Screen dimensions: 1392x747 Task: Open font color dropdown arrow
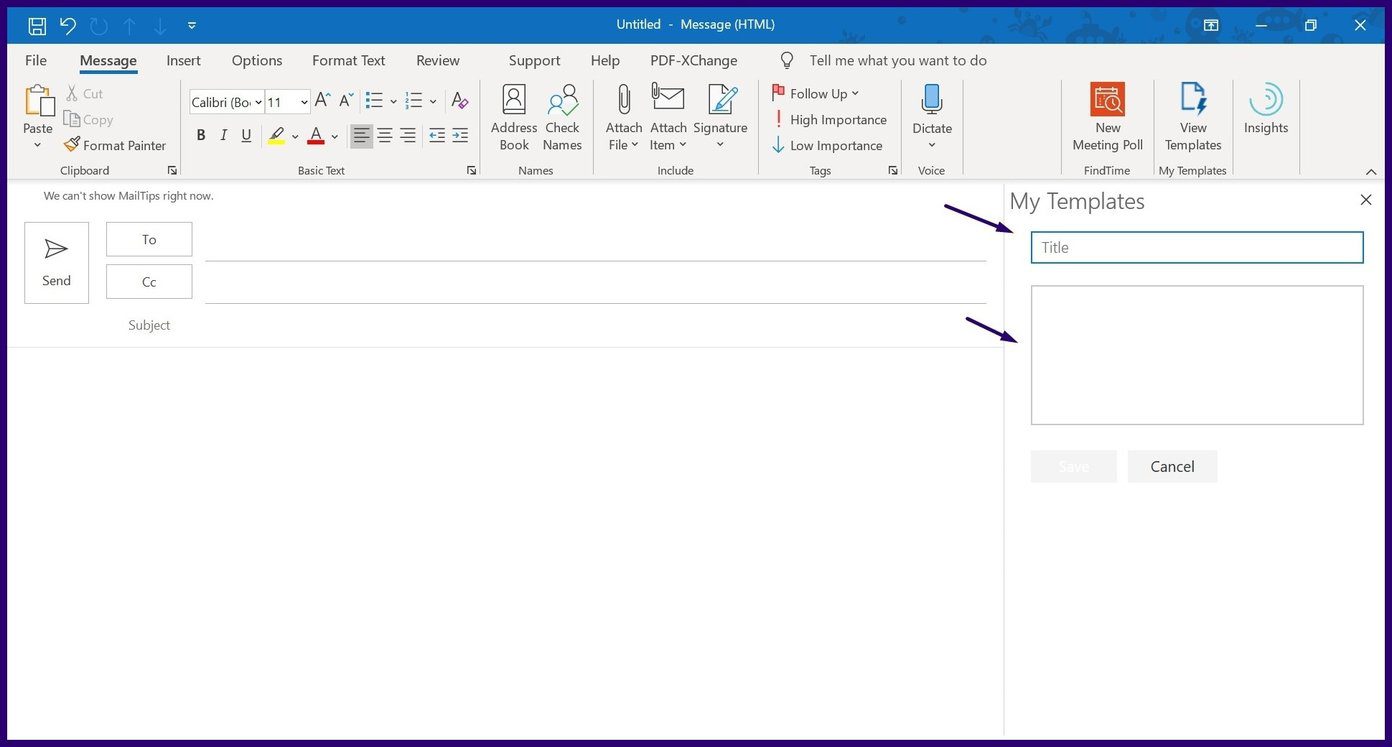335,136
